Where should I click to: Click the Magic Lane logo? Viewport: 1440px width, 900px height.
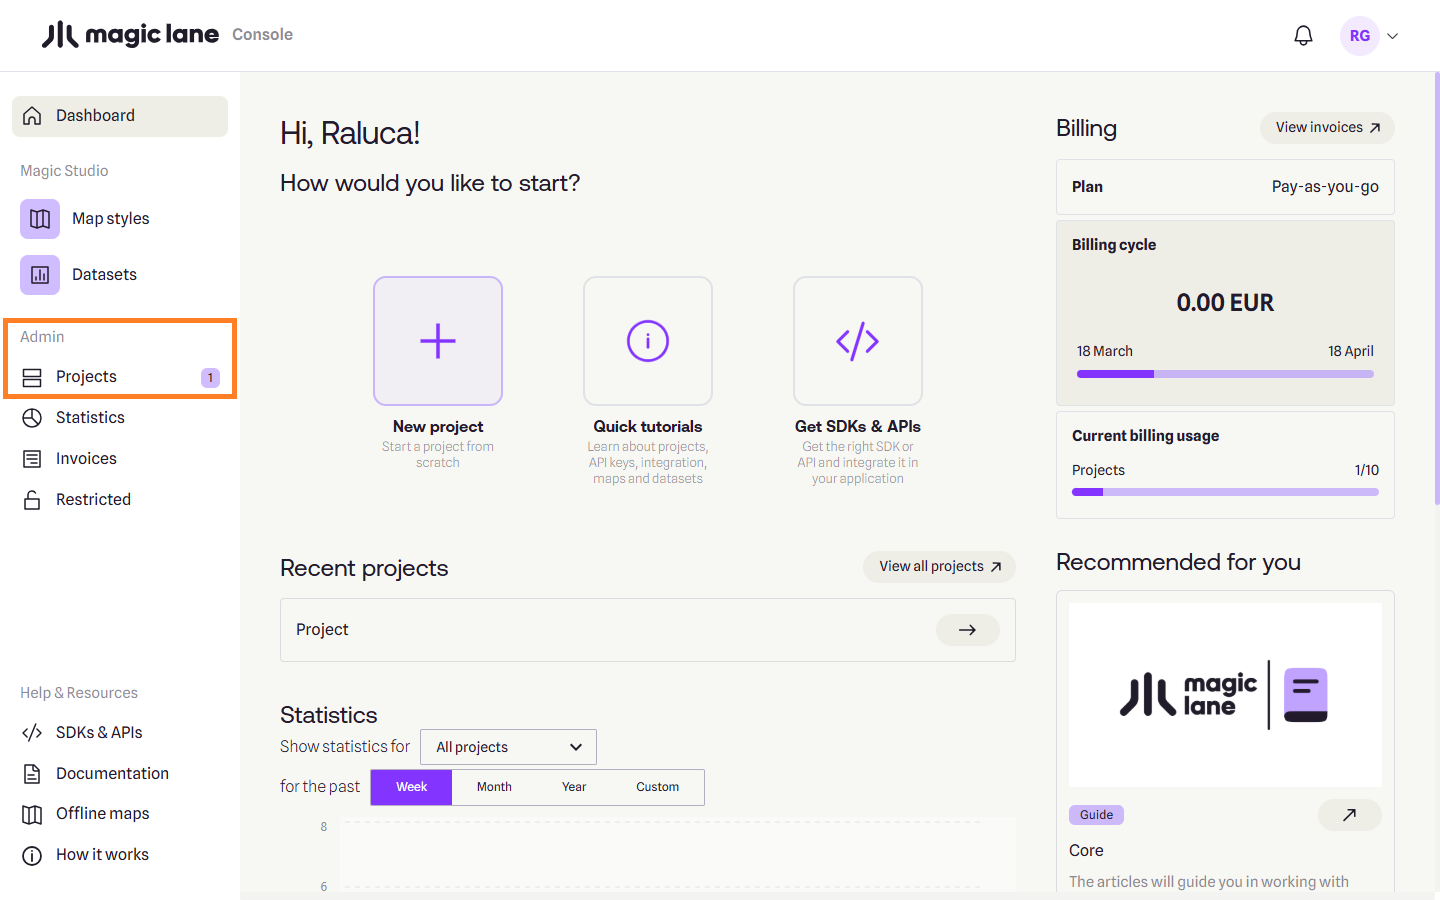pyautogui.click(x=130, y=35)
